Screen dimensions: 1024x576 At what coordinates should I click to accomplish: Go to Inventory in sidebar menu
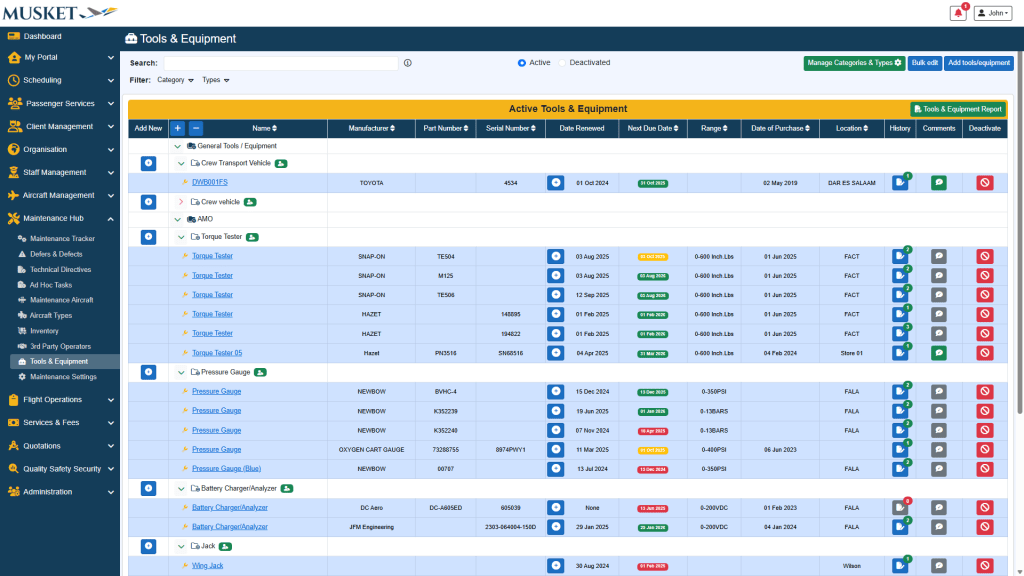[x=44, y=331]
